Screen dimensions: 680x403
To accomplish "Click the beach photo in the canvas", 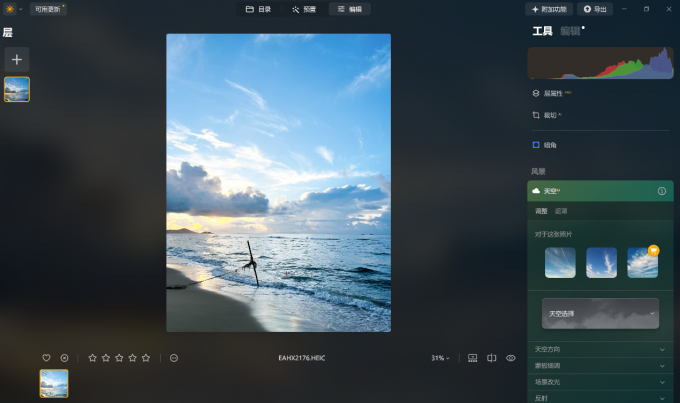I will 278,183.
